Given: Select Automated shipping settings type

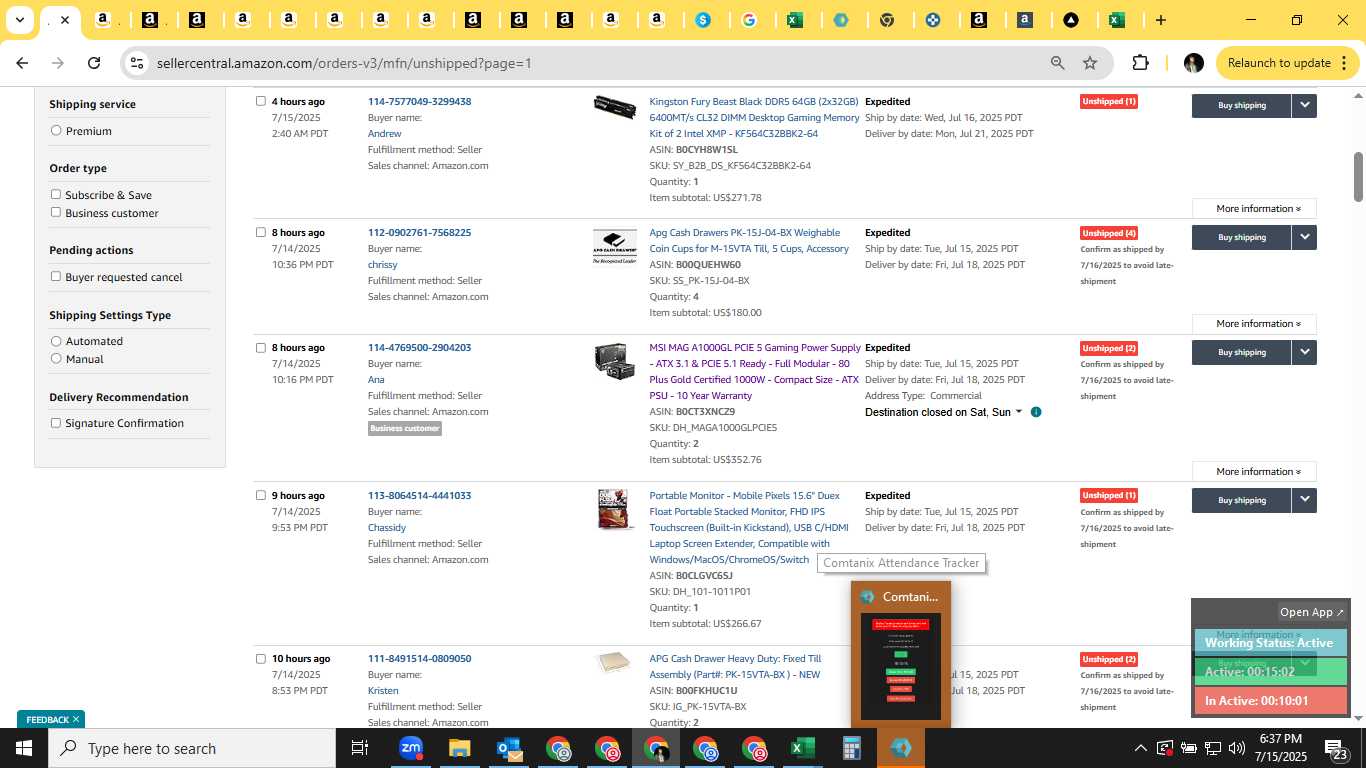Looking at the screenshot, I should click(x=56, y=341).
